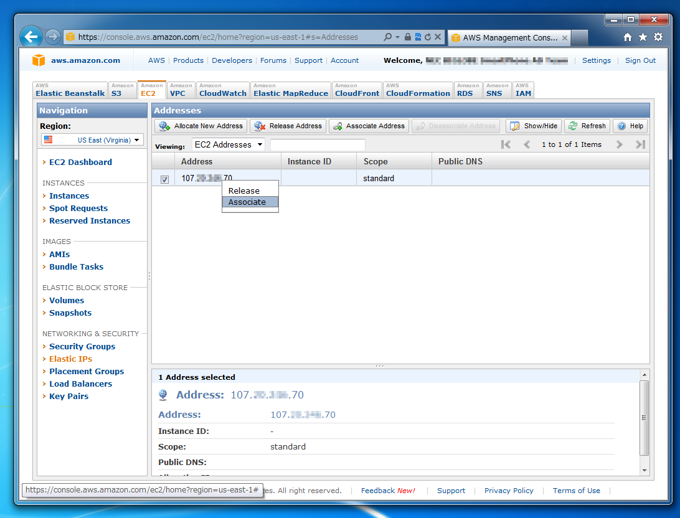This screenshot has width=680, height=518.
Task: Open Placement Groups link
Action: pos(87,371)
